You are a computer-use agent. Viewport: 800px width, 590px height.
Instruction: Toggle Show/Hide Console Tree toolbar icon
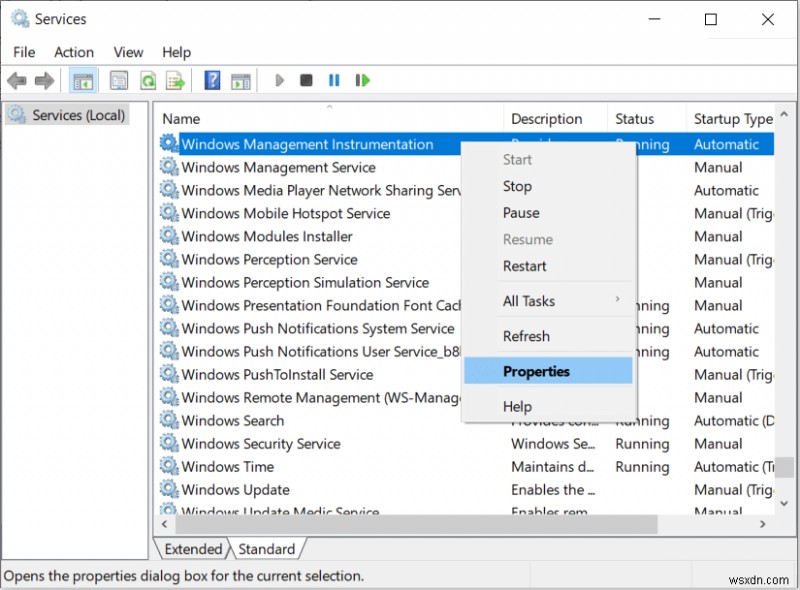(84, 80)
